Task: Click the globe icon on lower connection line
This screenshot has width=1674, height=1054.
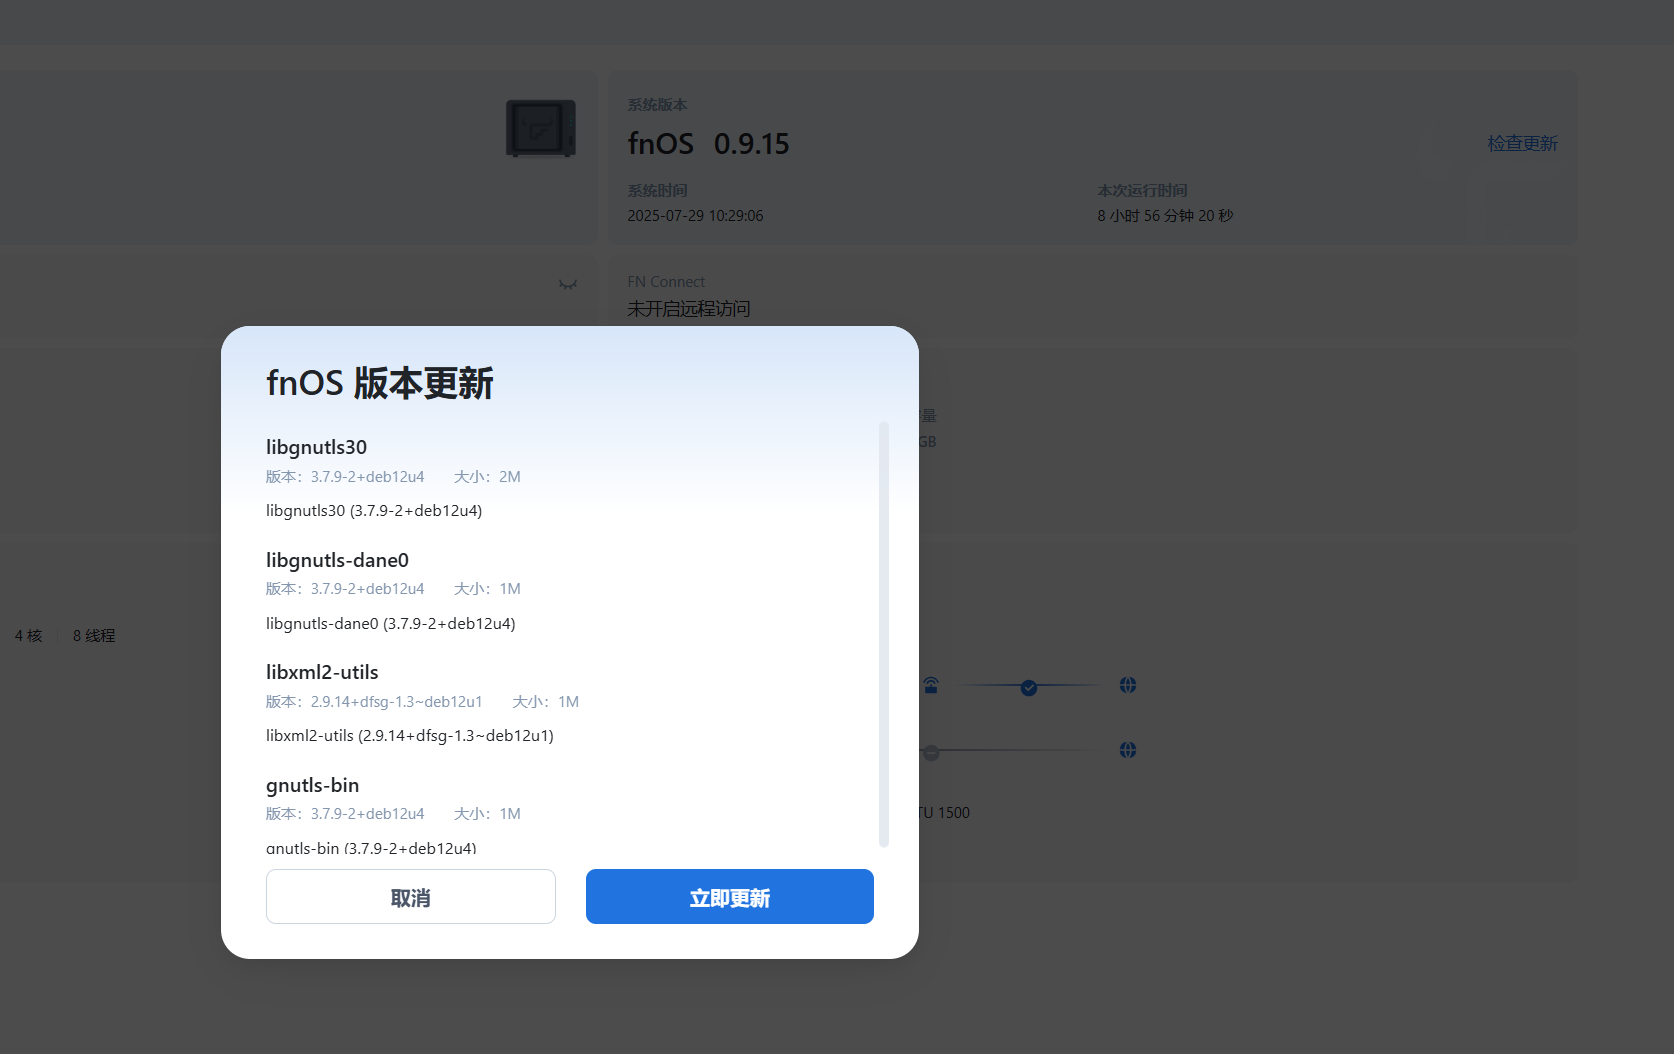Action: coord(1128,750)
